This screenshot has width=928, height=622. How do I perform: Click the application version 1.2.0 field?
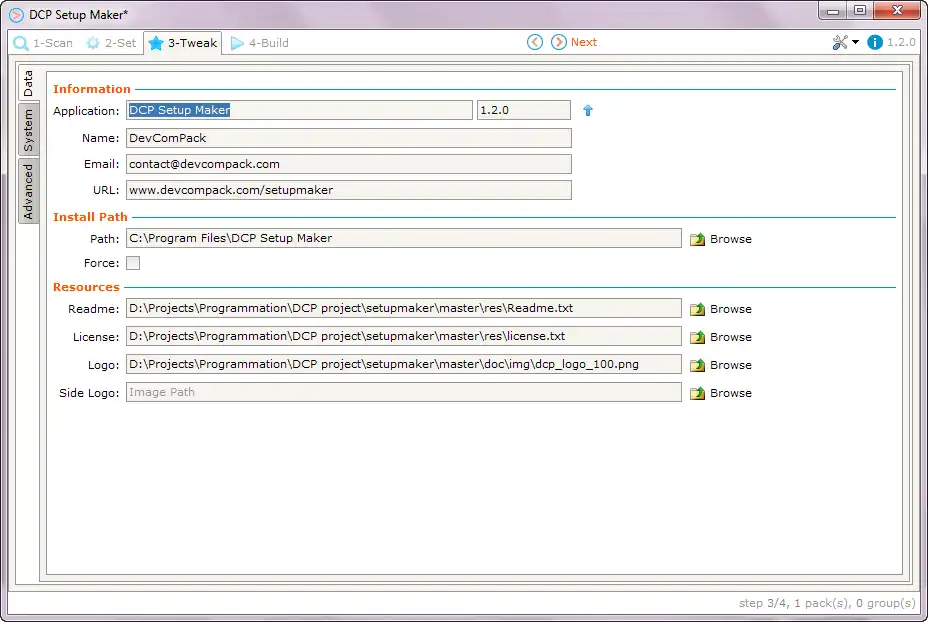524,110
